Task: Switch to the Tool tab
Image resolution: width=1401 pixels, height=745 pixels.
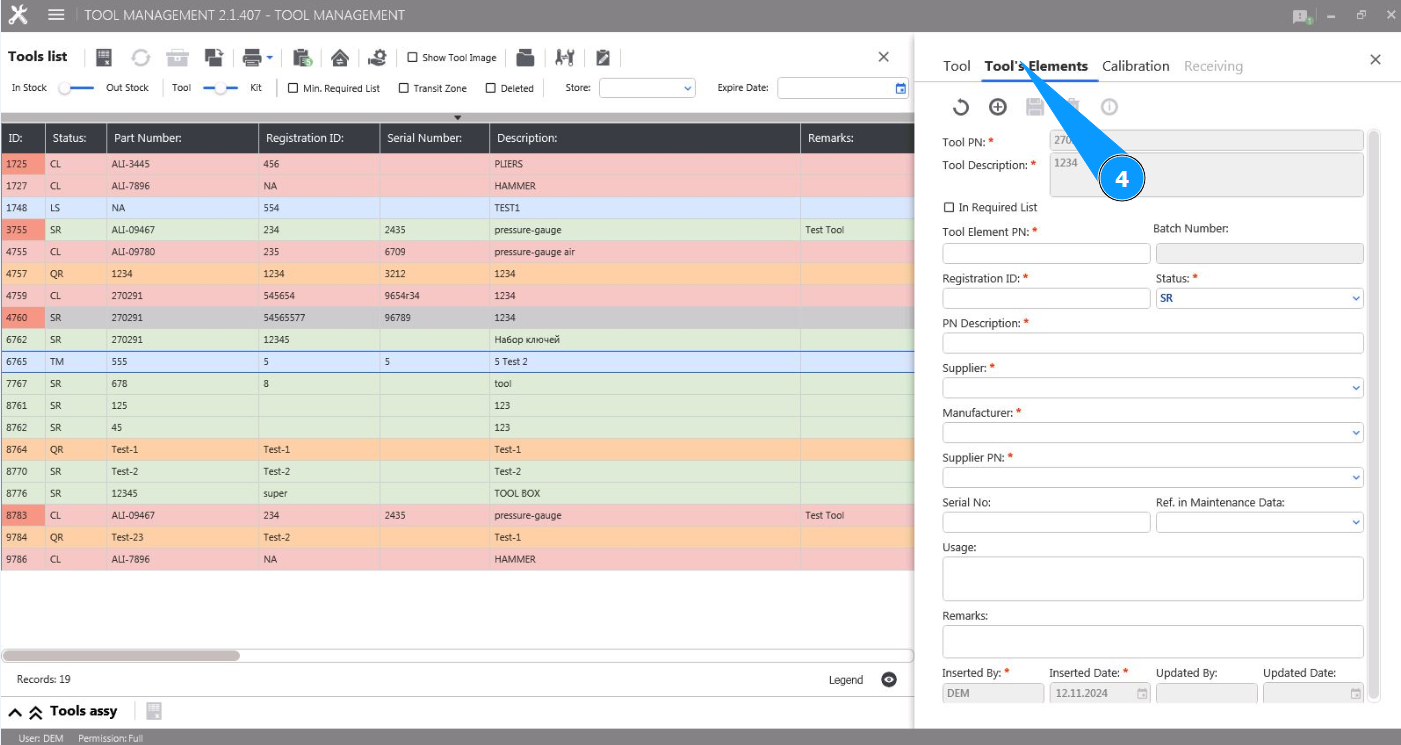Action: pos(956,66)
